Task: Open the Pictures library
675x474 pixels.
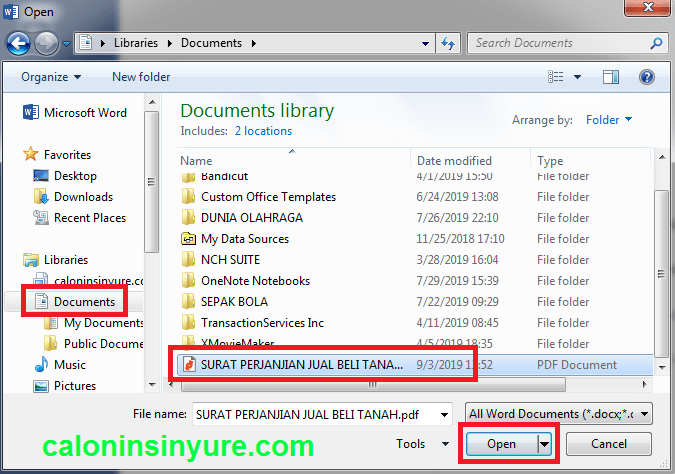Action: pos(65,386)
